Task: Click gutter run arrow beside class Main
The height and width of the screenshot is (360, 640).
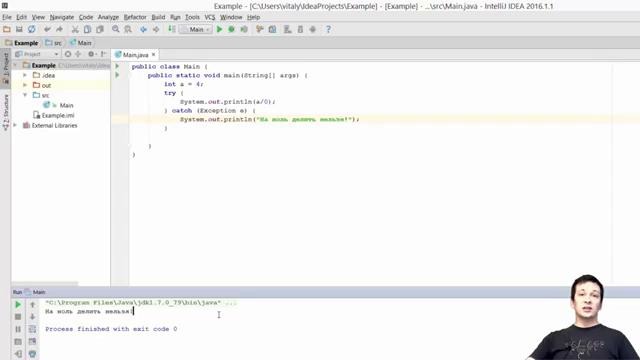Action: 117,66
